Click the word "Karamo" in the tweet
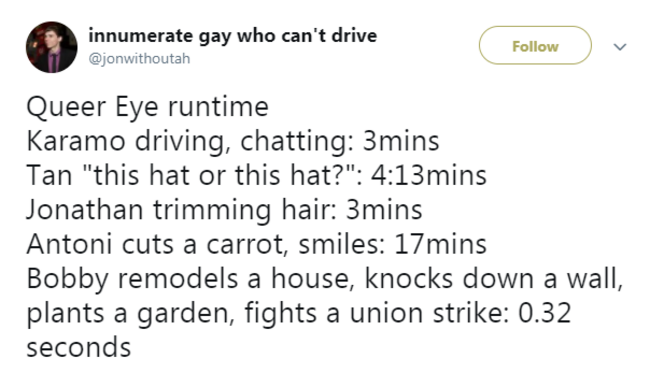Image resolution: width=650 pixels, height=373 pixels. point(76,141)
